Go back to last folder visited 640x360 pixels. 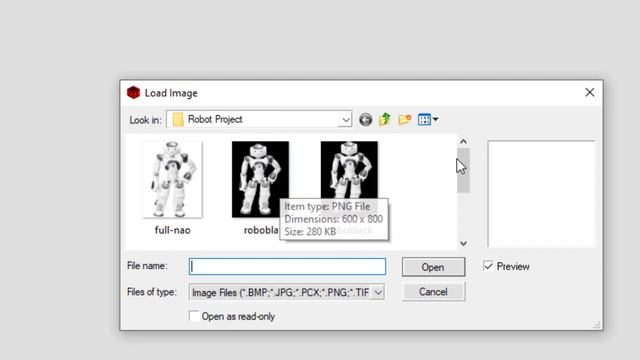(365, 120)
